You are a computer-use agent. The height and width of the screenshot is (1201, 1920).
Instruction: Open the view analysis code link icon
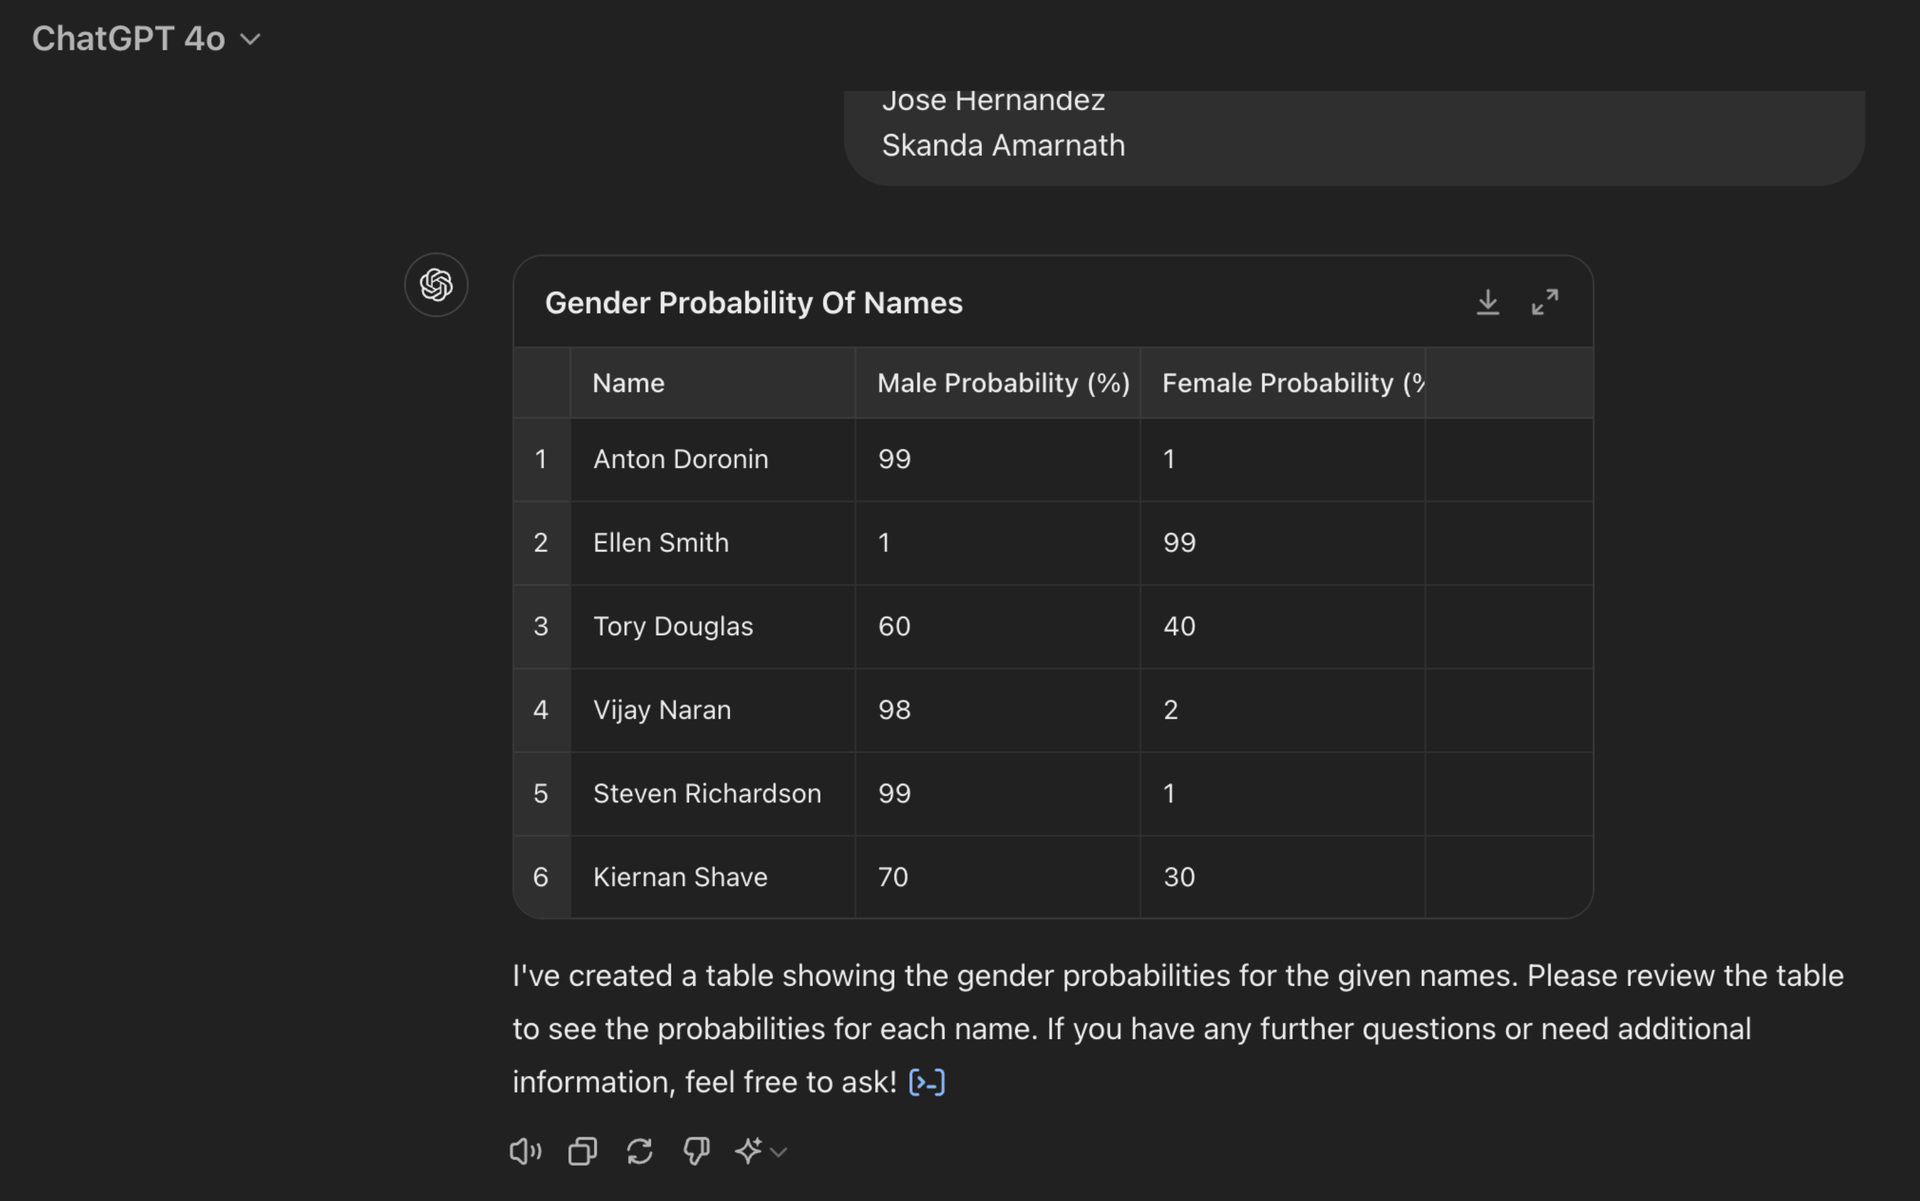tap(926, 1082)
